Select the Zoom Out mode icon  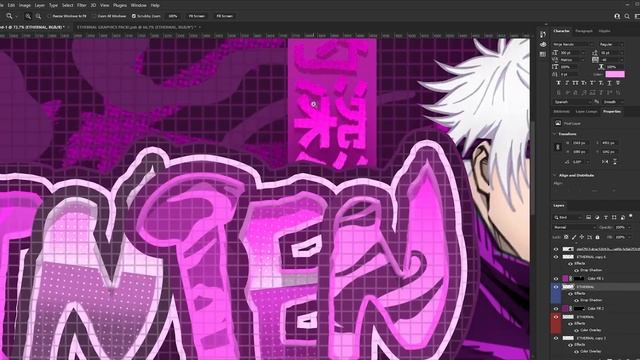38,16
